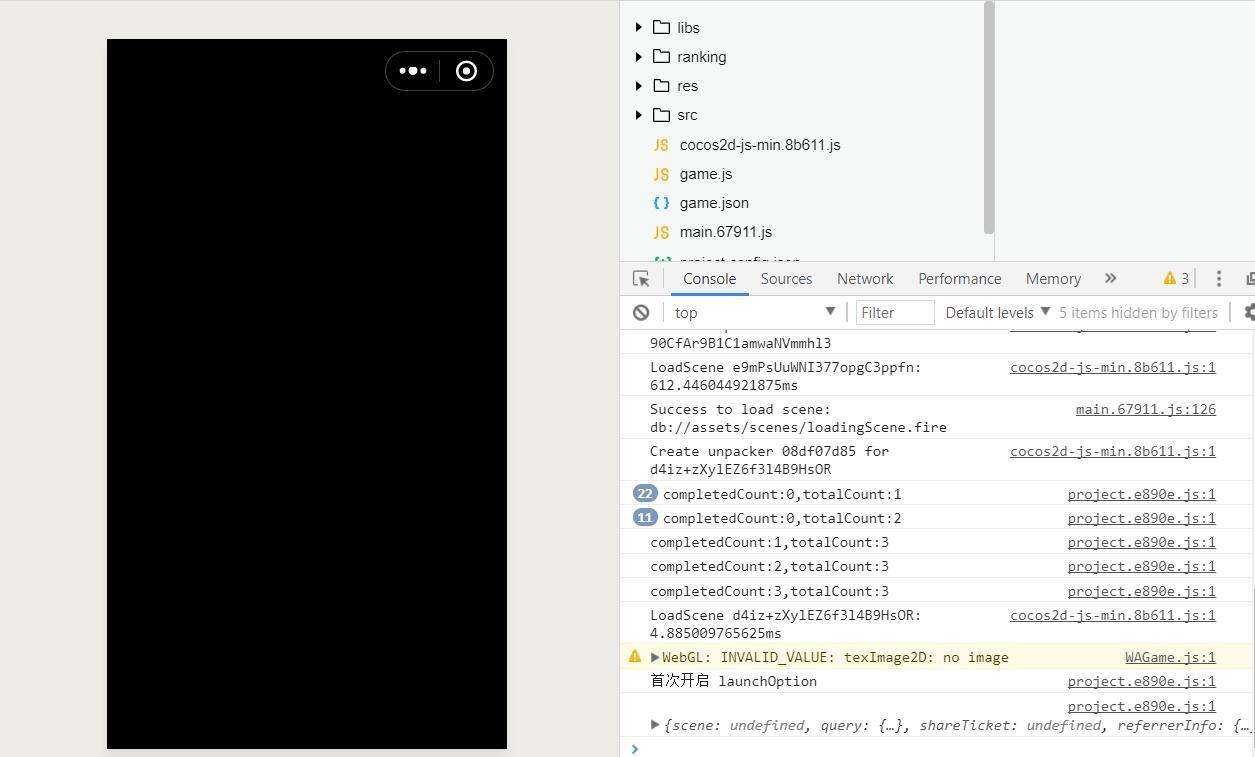This screenshot has width=1255, height=757.
Task: Open cocos2d-js-min link beside LoadScene e9mPsUuWNI377opgC3ppfn
Action: (x=1112, y=367)
